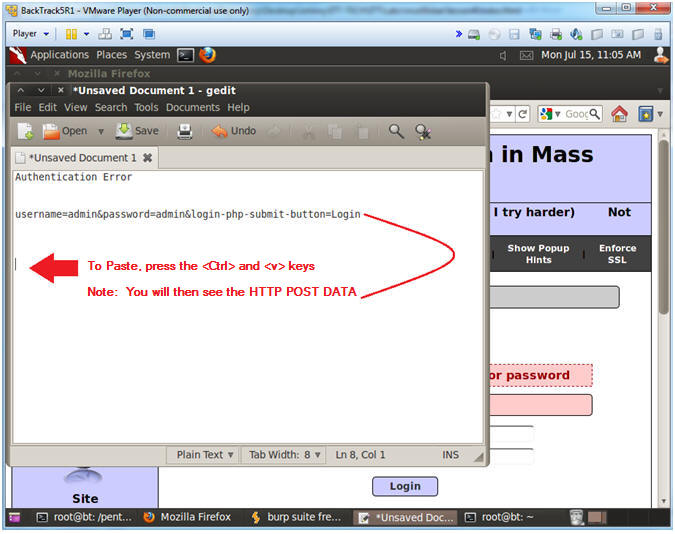
Task: Click the Open file button in gedit
Action: (x=65, y=131)
